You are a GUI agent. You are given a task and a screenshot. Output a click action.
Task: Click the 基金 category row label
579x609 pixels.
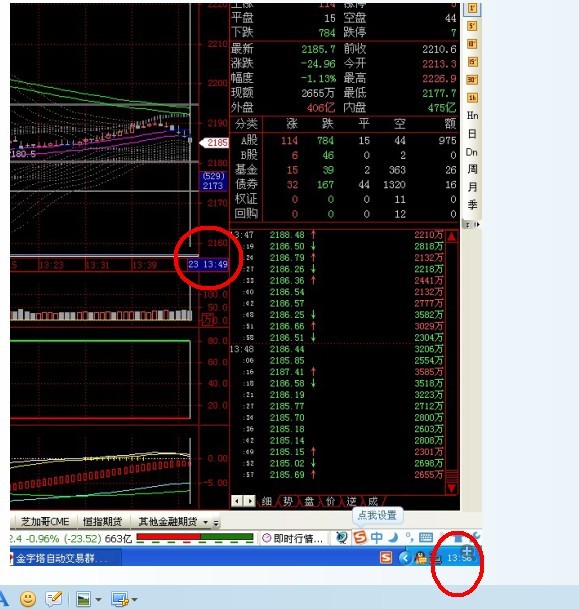click(x=246, y=170)
